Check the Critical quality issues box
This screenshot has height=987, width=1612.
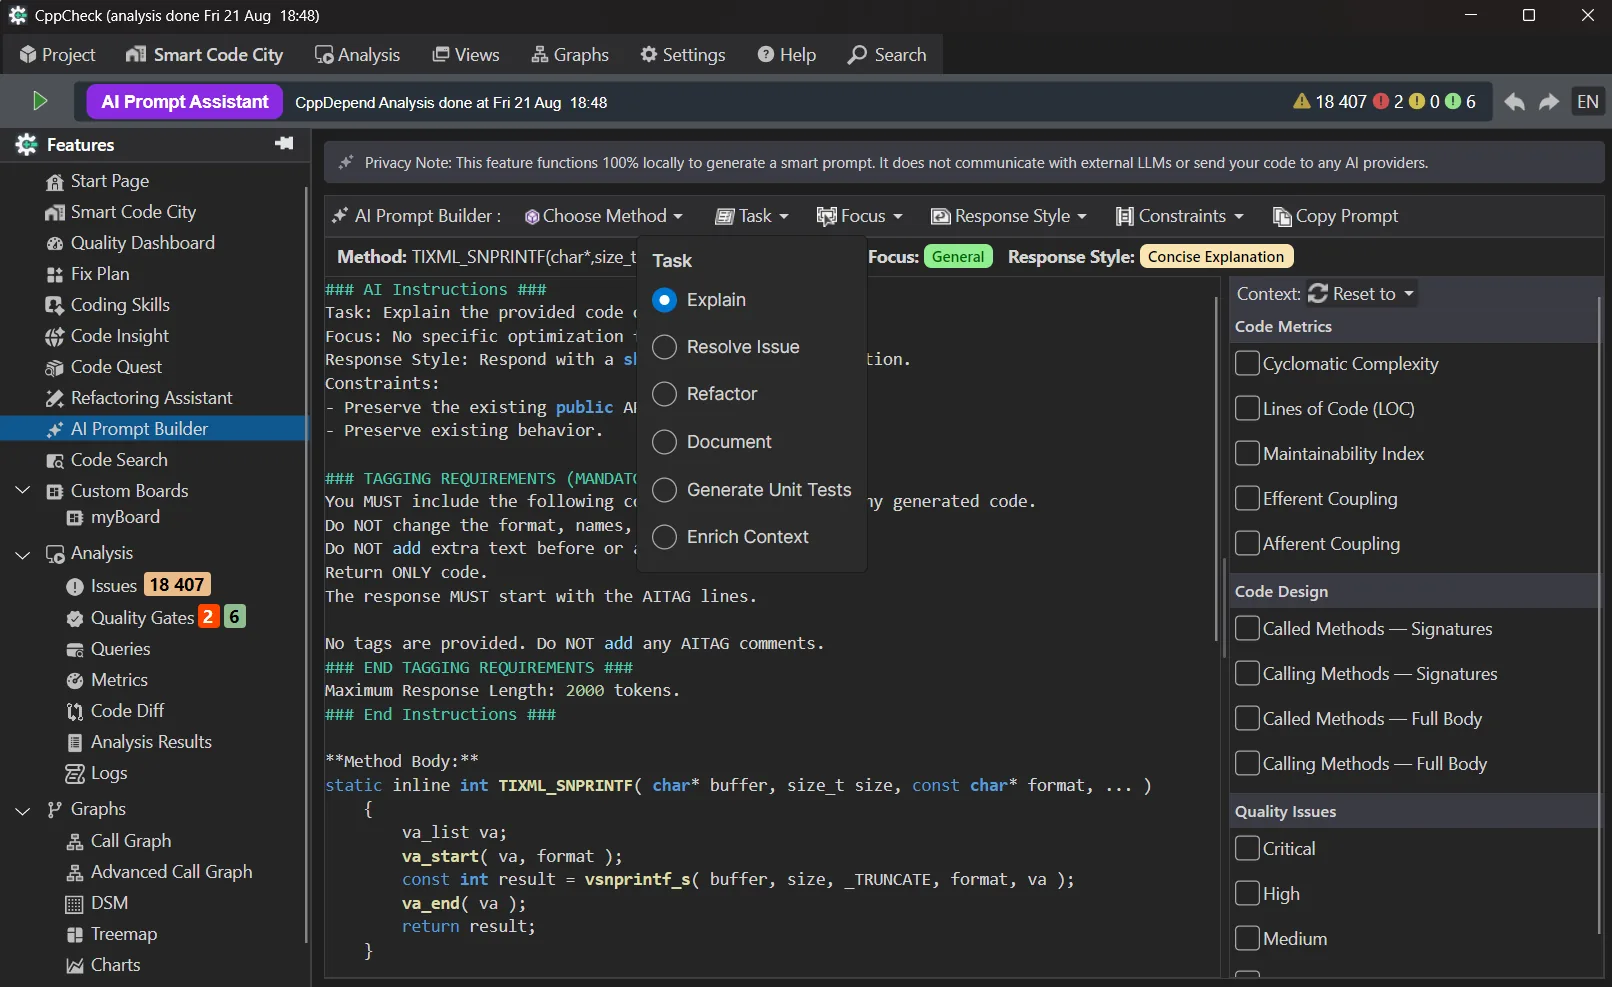(x=1247, y=848)
